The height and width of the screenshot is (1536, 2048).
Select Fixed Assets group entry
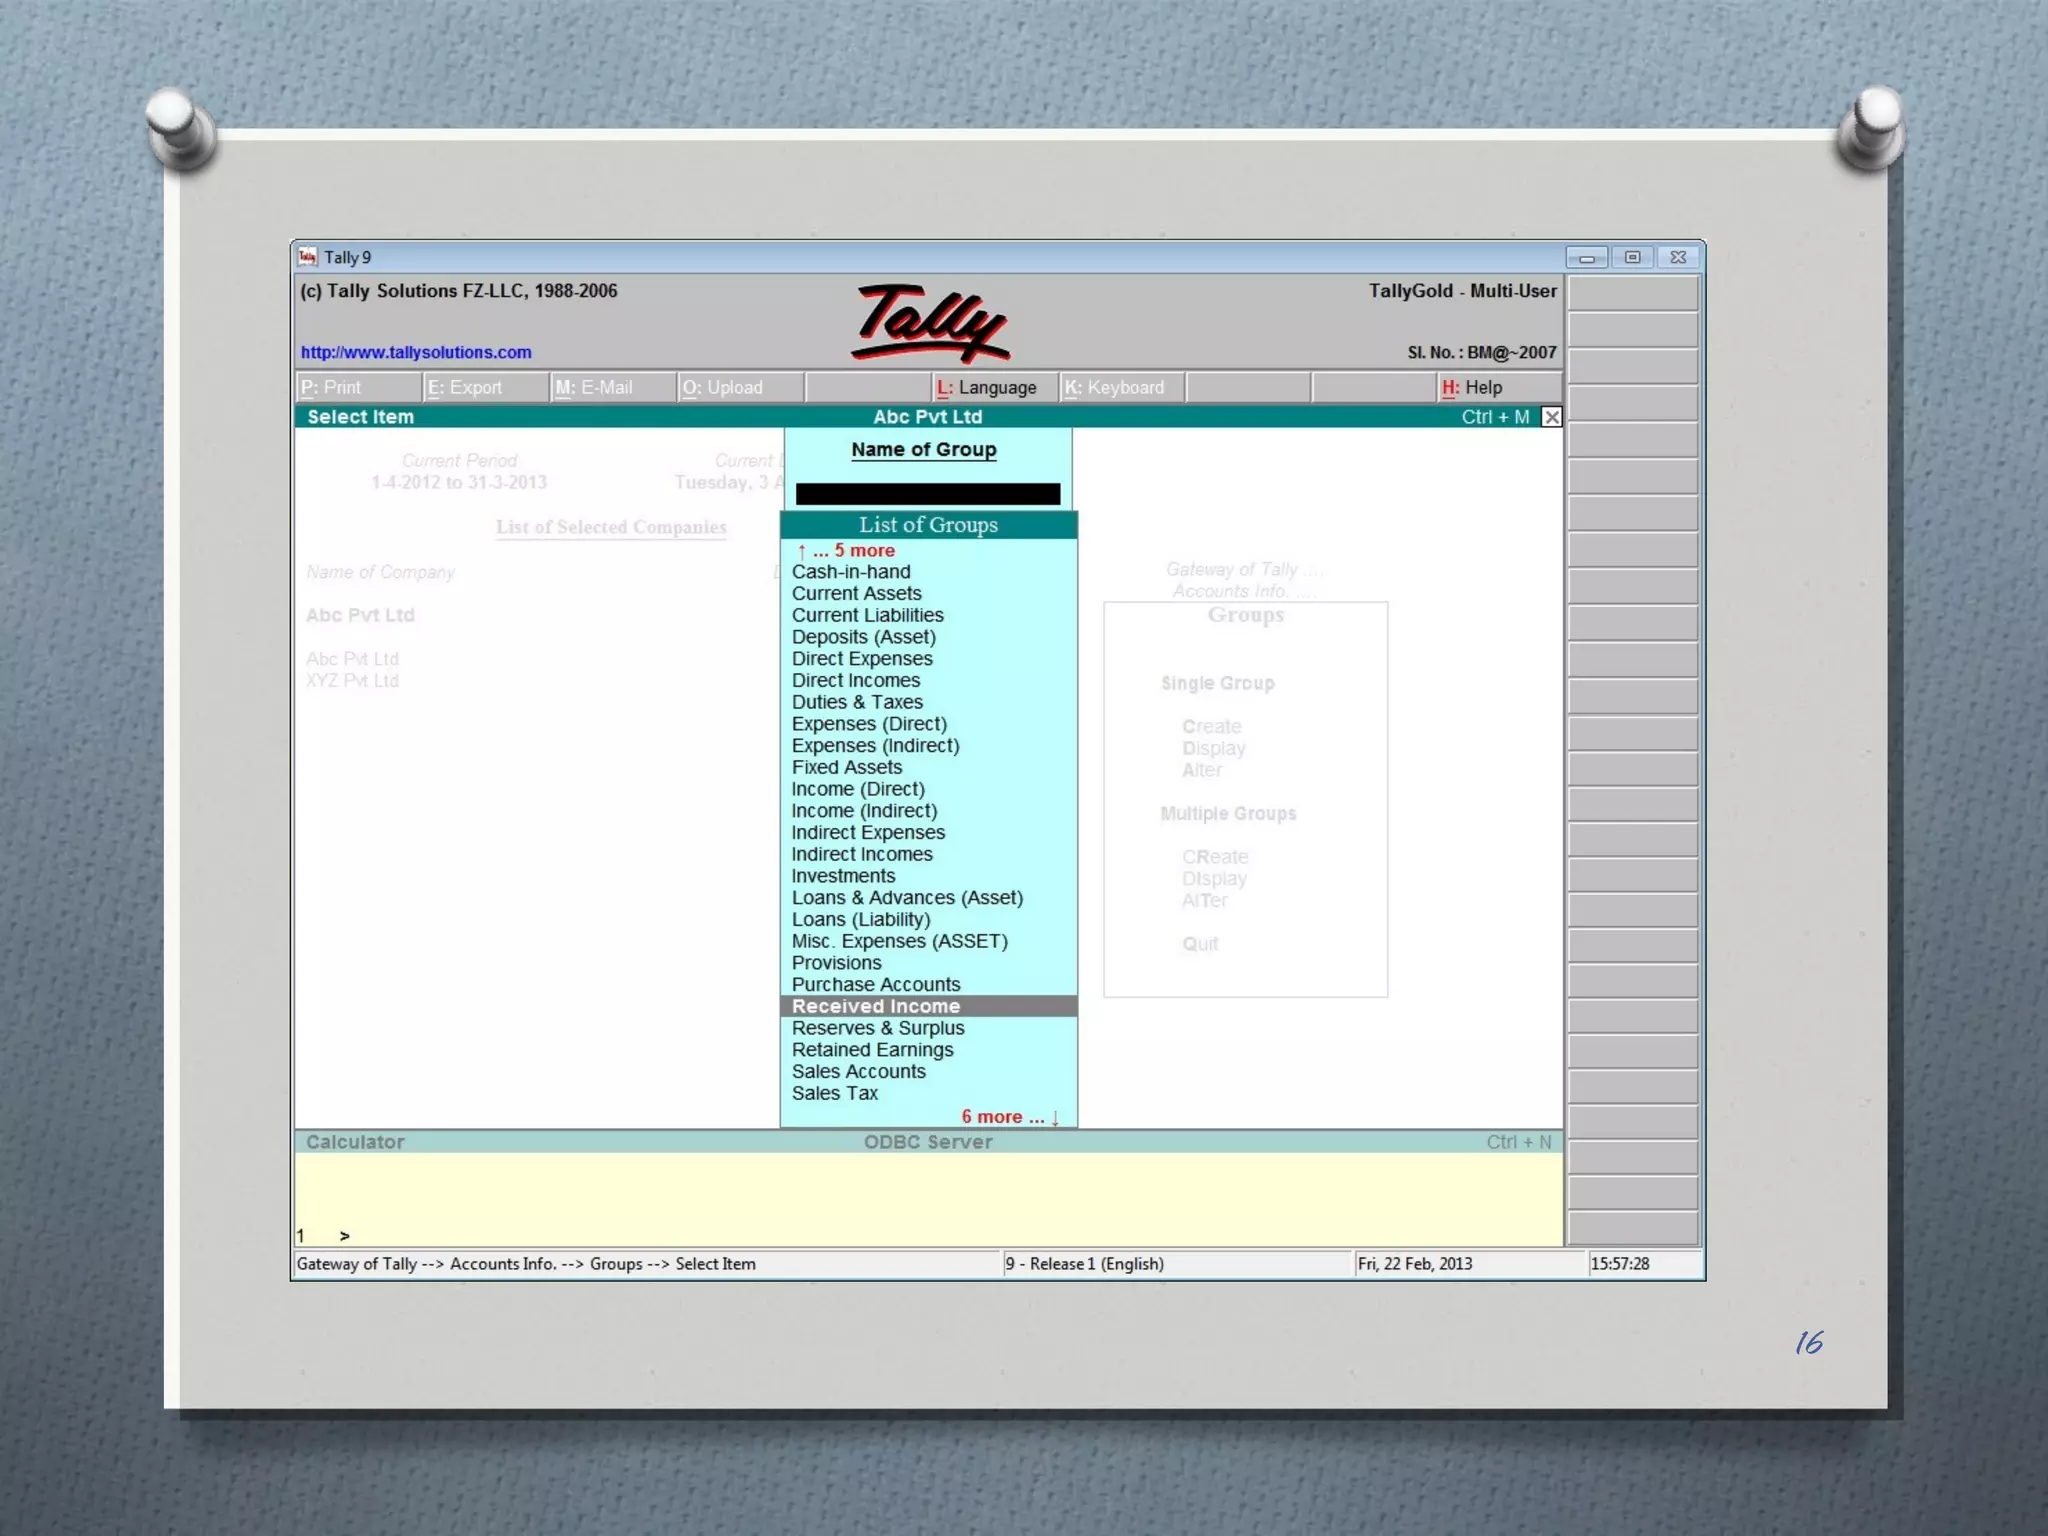pyautogui.click(x=847, y=767)
